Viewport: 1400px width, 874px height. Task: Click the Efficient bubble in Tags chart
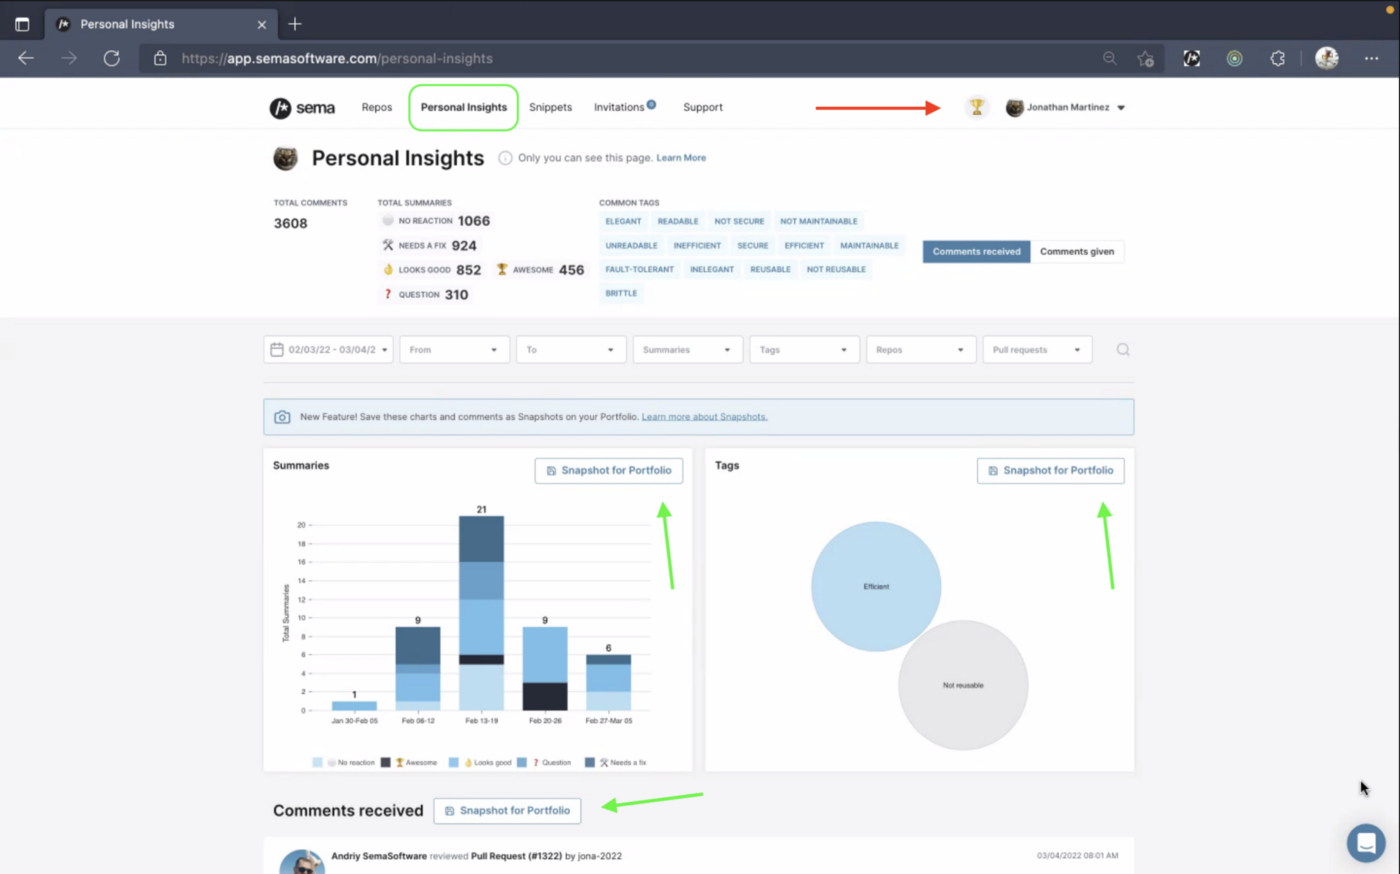[x=876, y=586]
